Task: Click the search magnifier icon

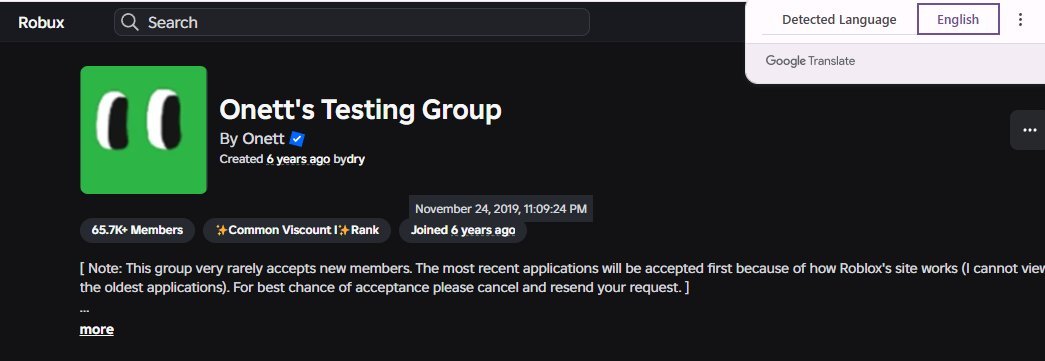Action: click(x=130, y=23)
